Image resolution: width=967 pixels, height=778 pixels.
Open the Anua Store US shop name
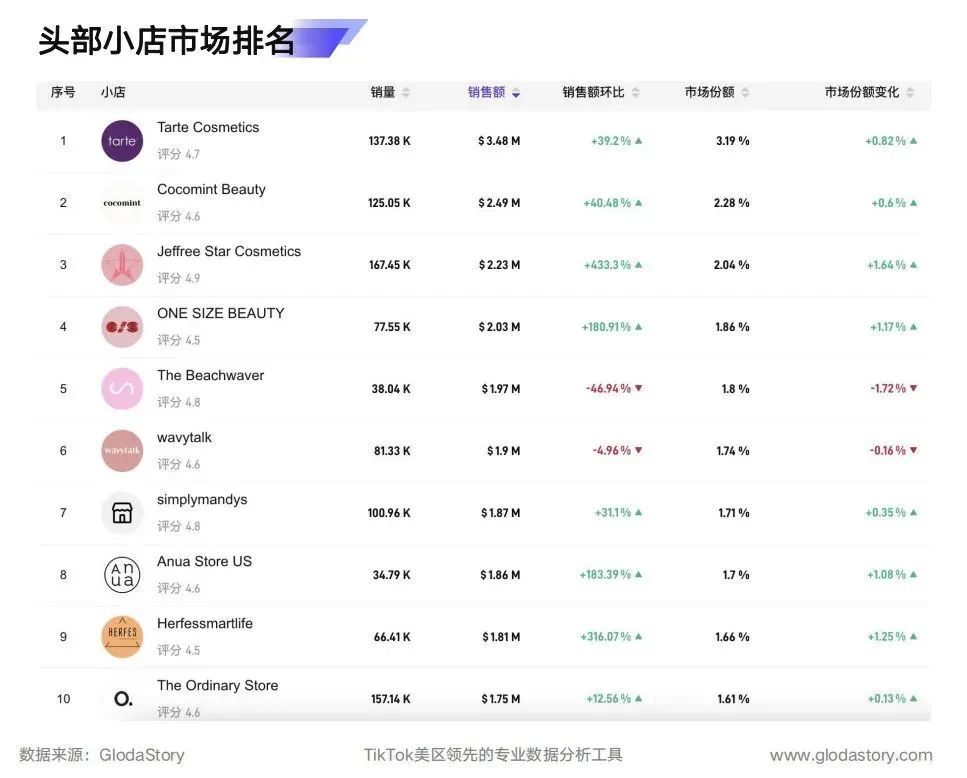(204, 562)
